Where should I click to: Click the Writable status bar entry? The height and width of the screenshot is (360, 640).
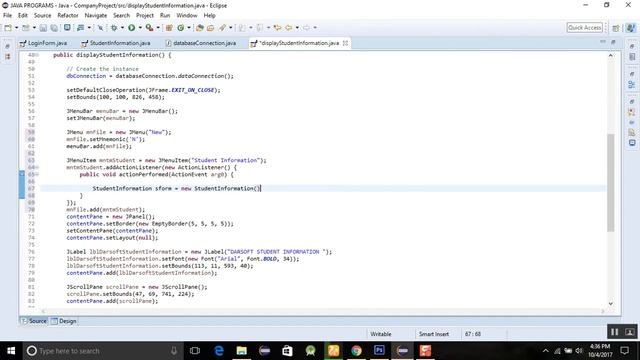[380, 334]
